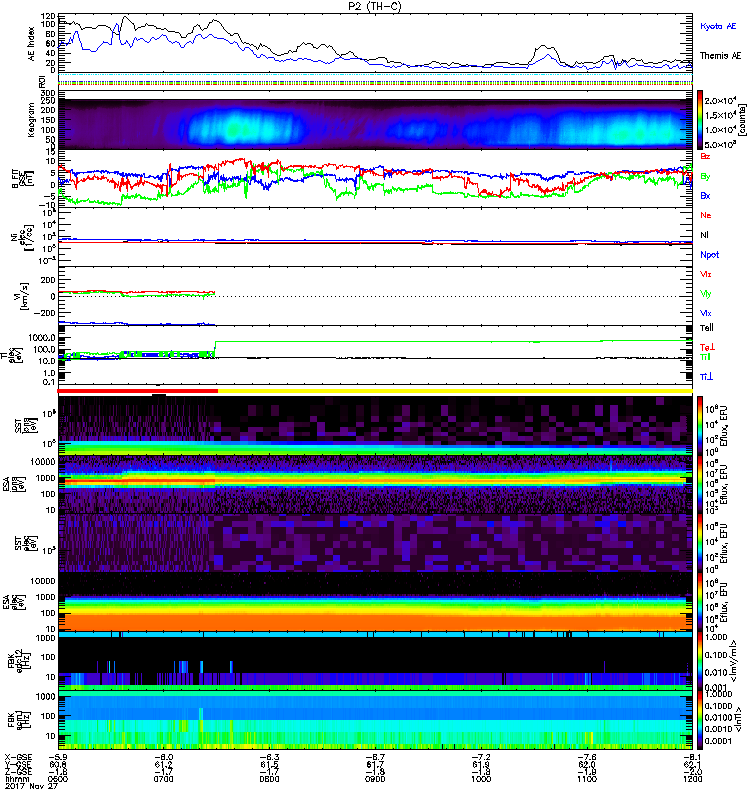Click the black Te parallel legend label
Screen dimensions: 750x800
pos(707,328)
